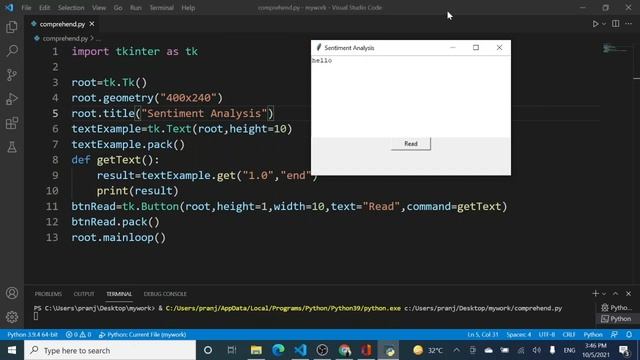The width and height of the screenshot is (640, 360).
Task: Open the Run and Debug view
Action: pos(12,99)
